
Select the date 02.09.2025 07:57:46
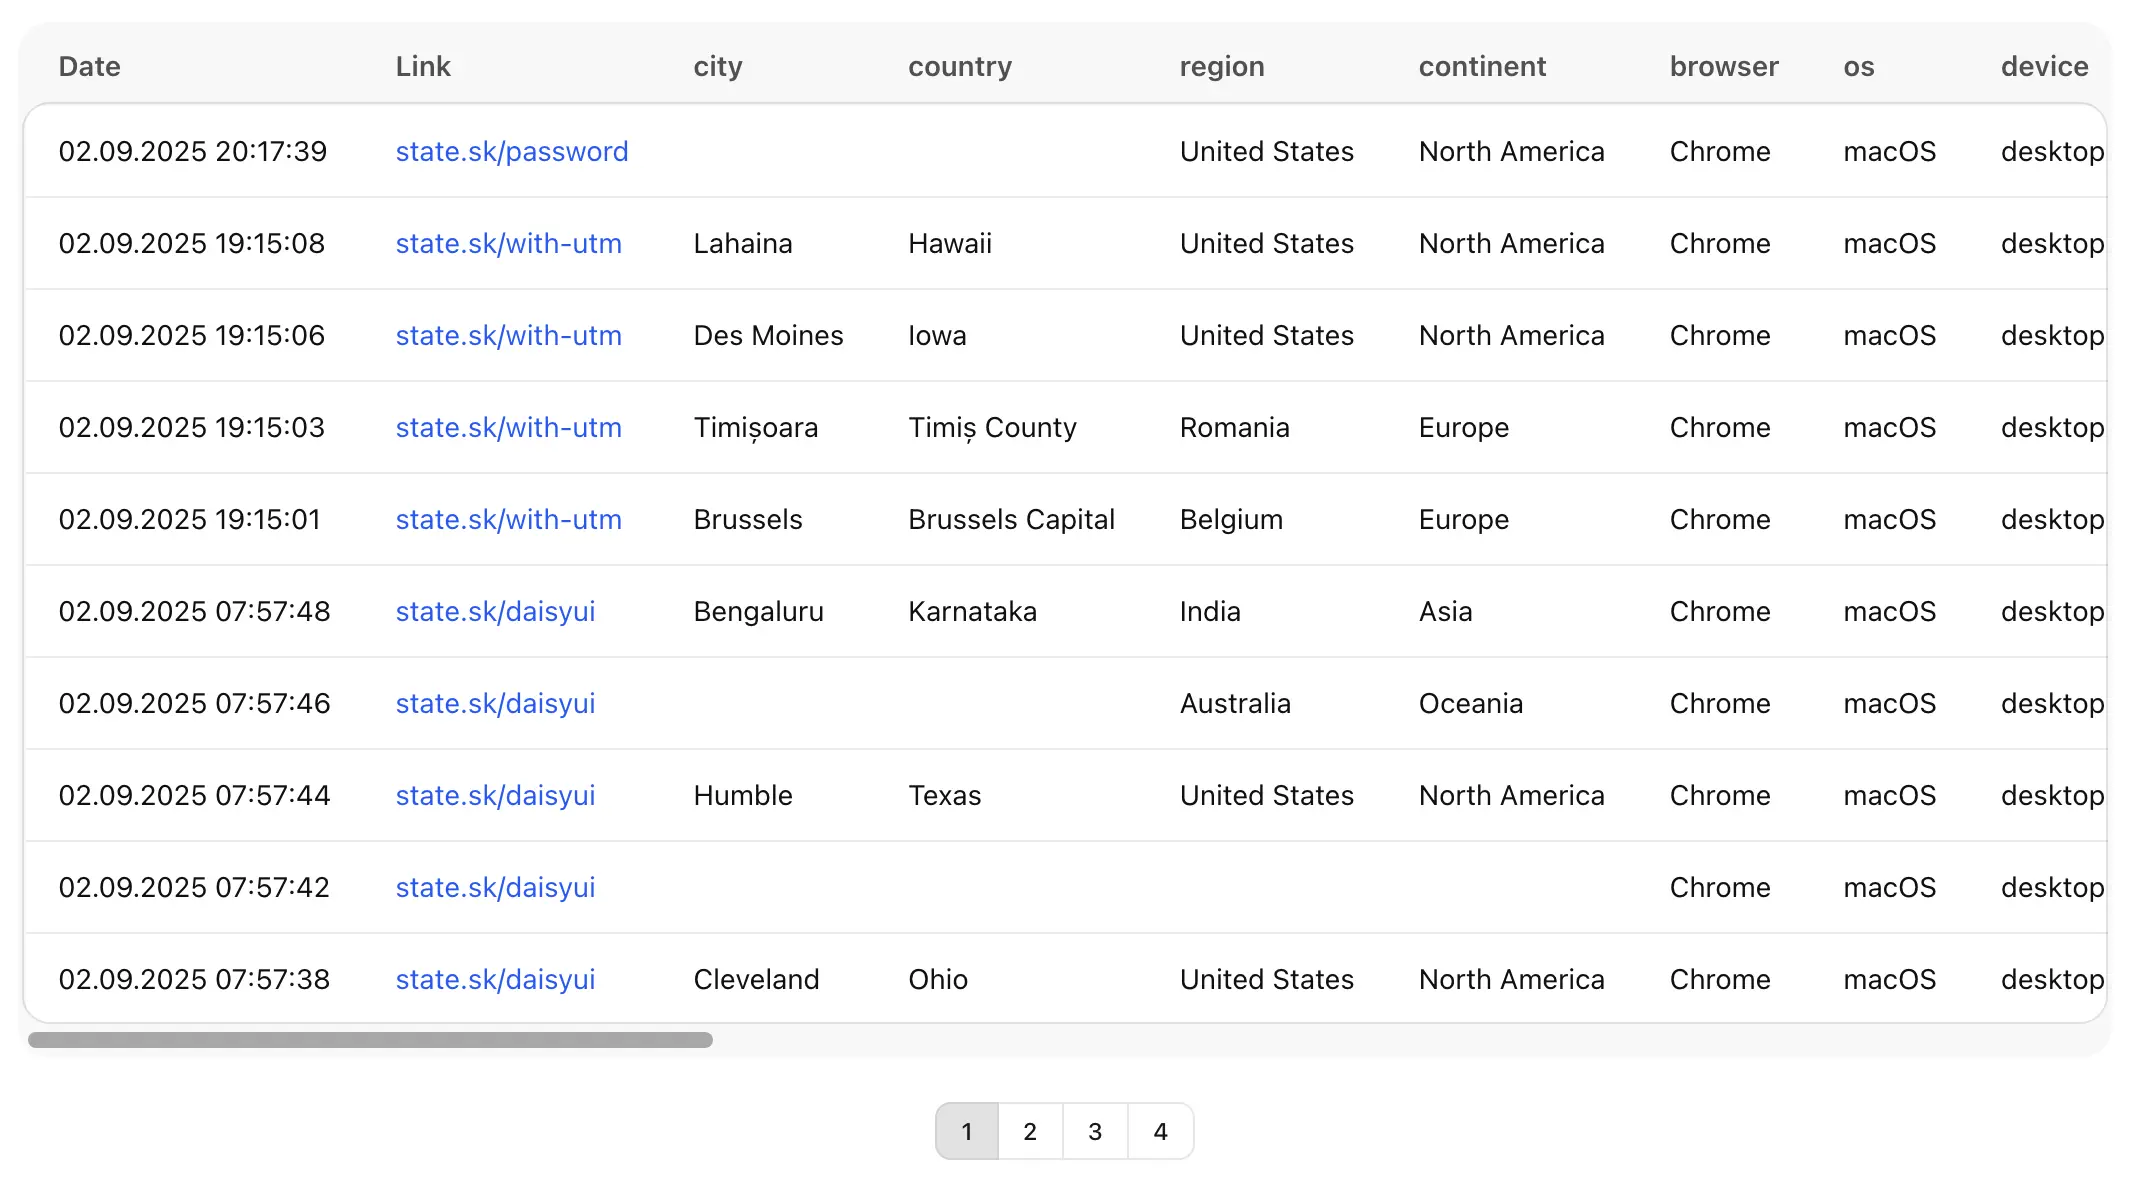194,703
